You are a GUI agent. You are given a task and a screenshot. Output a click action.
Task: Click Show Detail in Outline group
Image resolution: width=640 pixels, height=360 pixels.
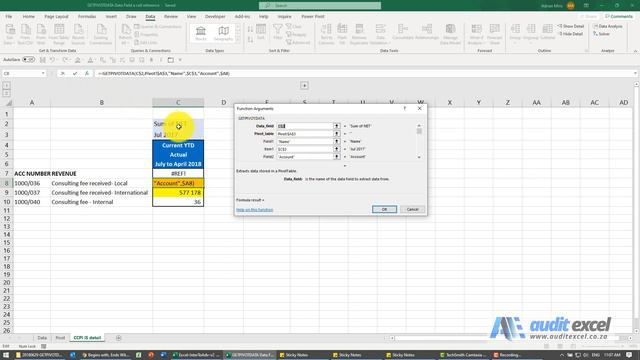coord(571,26)
